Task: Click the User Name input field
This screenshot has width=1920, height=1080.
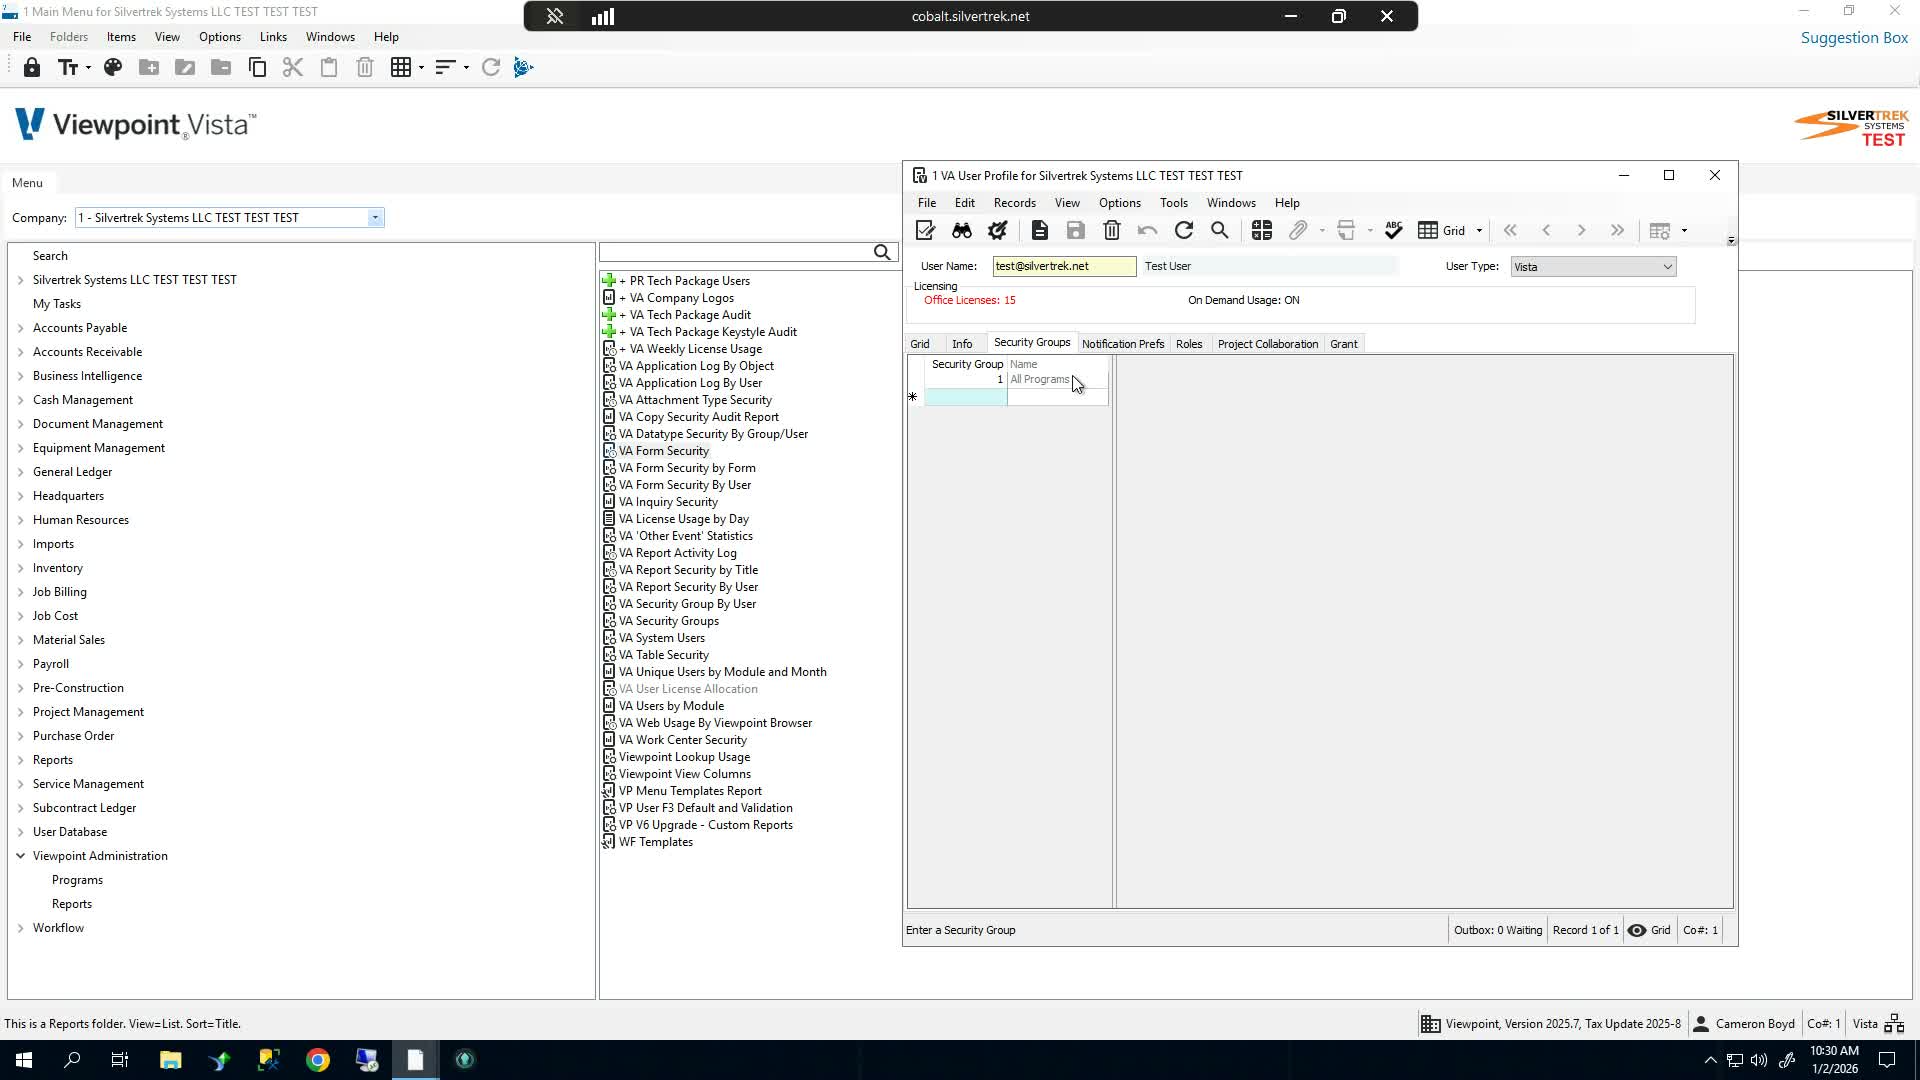Action: 1064,266
